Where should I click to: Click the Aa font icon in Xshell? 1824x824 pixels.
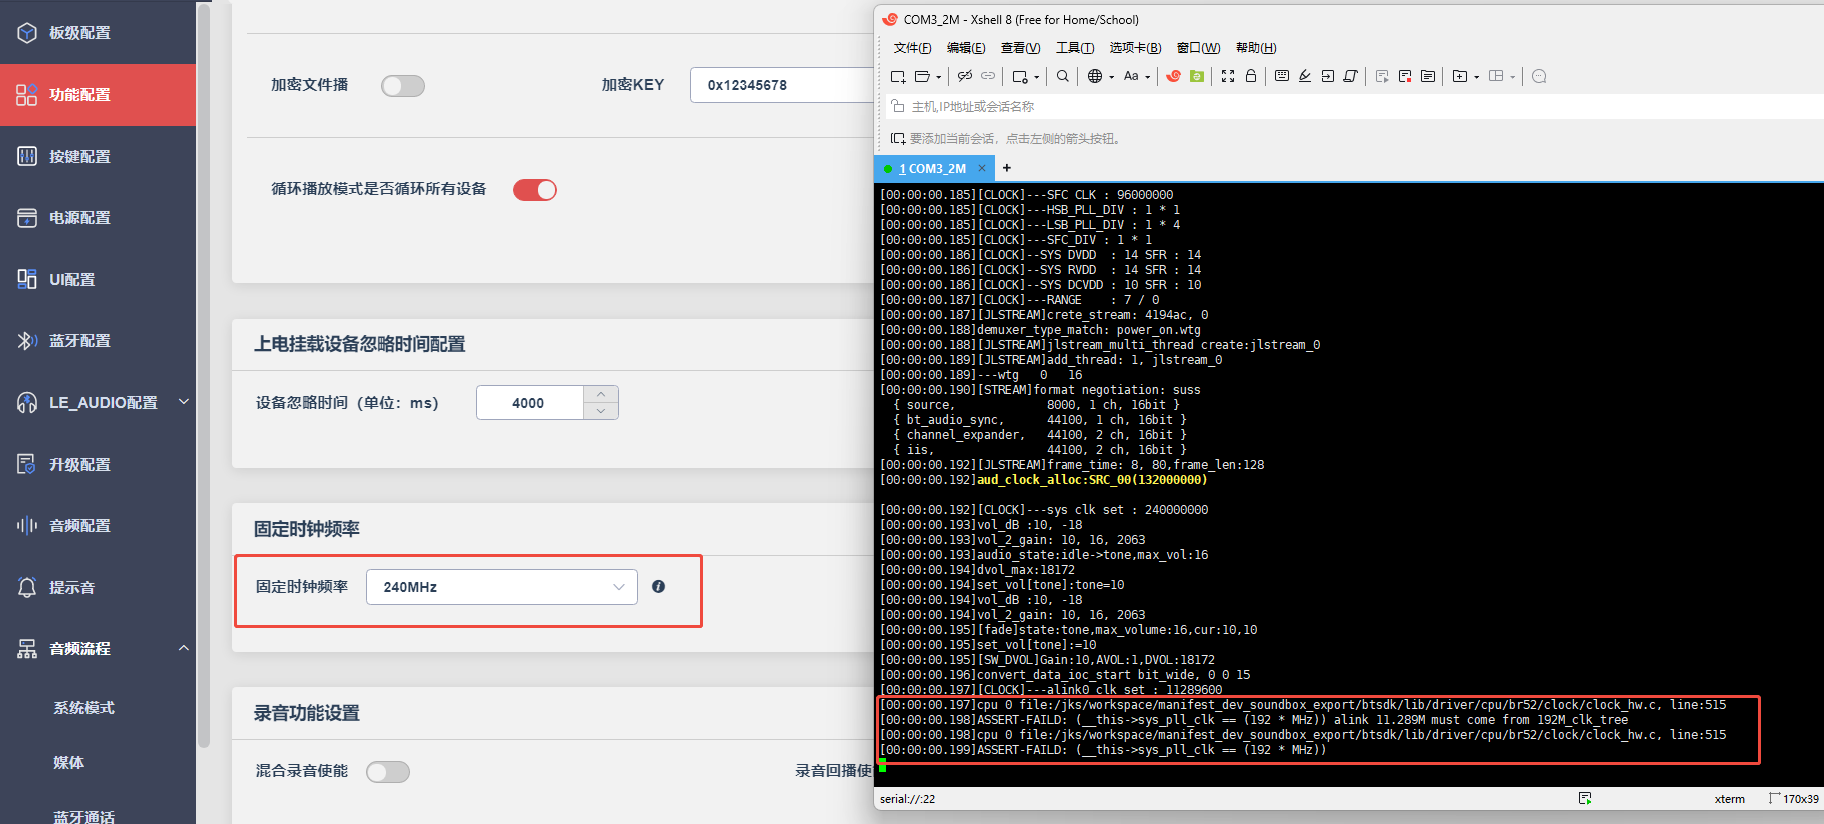(1131, 76)
